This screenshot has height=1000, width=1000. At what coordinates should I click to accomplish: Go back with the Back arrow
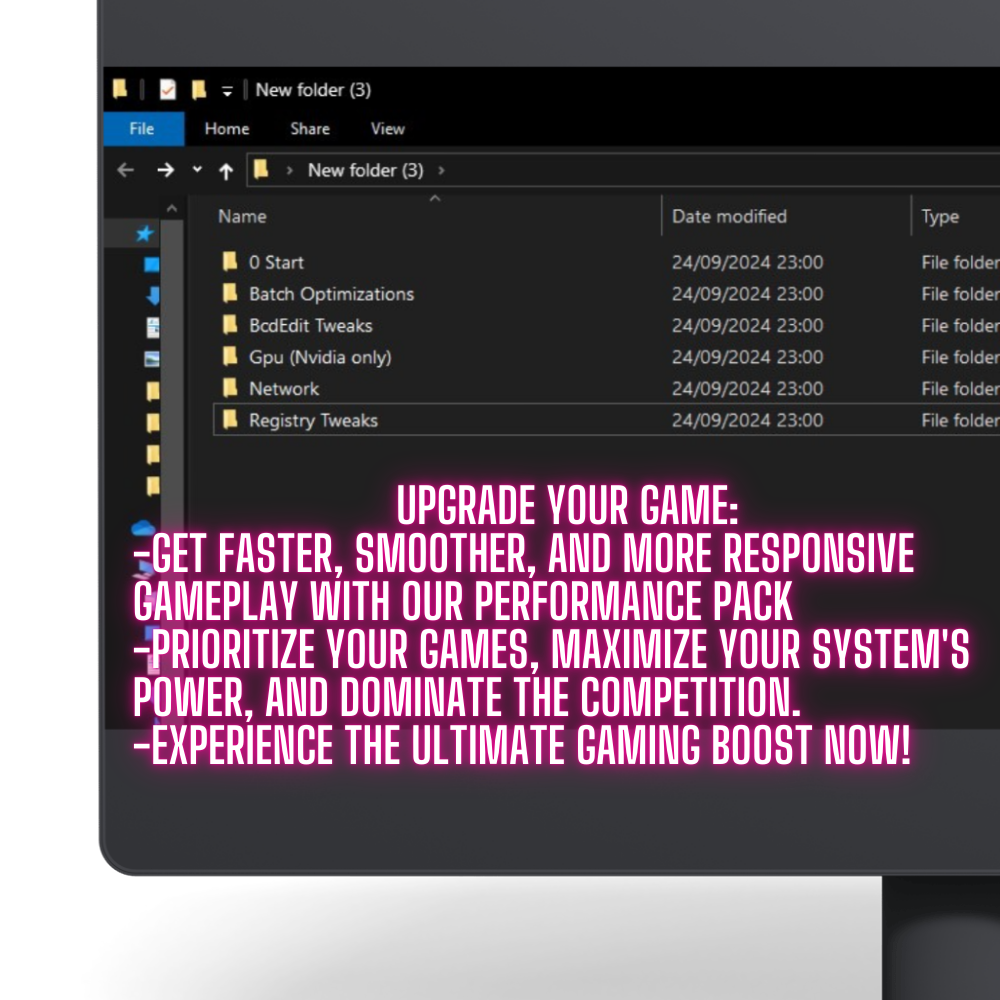pos(126,170)
